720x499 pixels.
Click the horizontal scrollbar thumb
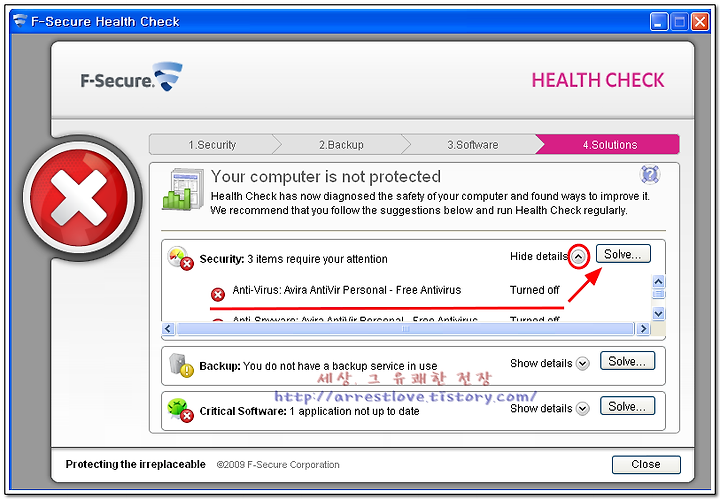pos(405,329)
